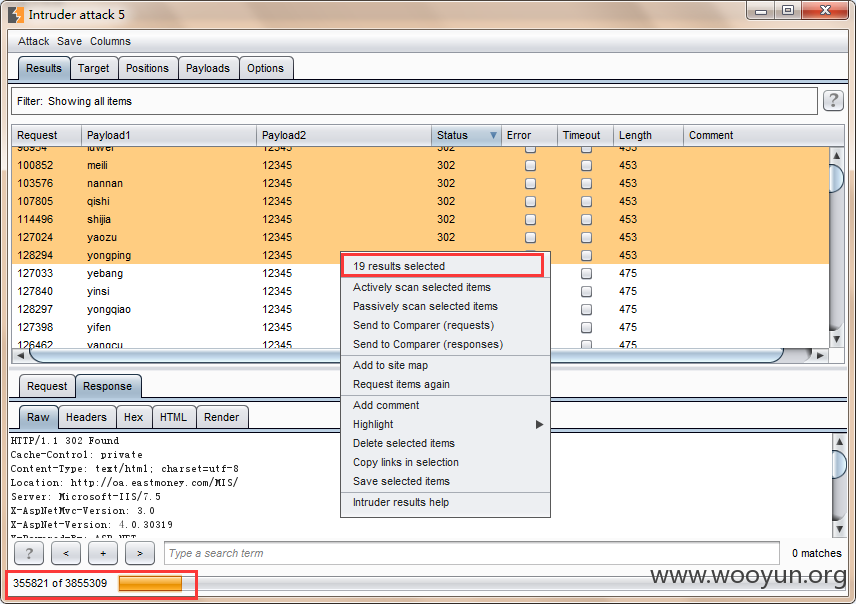Sort by Payload1 column header
The width and height of the screenshot is (856, 604).
pos(169,135)
